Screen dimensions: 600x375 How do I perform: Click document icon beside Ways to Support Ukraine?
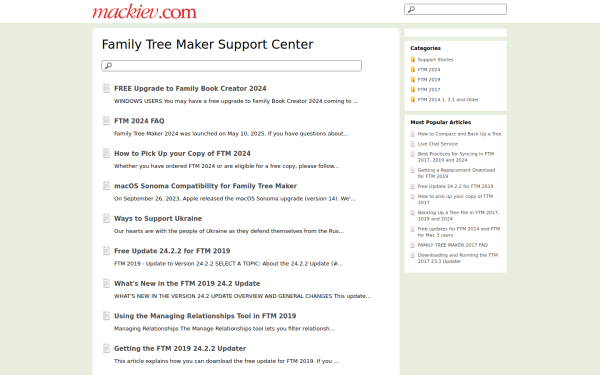(106, 218)
